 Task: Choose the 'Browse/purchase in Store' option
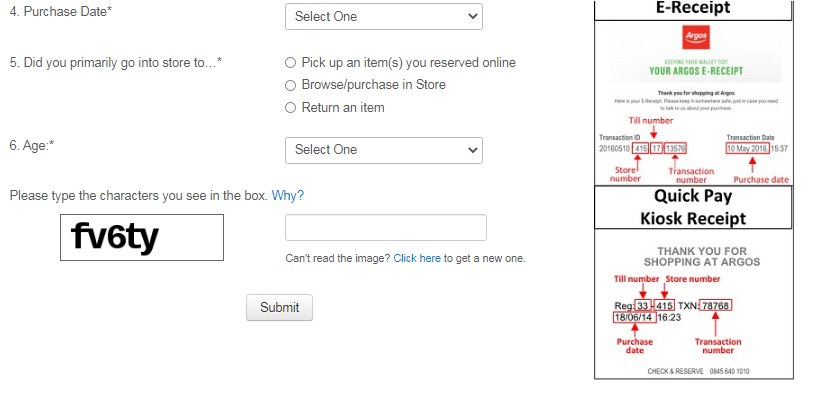click(291, 85)
